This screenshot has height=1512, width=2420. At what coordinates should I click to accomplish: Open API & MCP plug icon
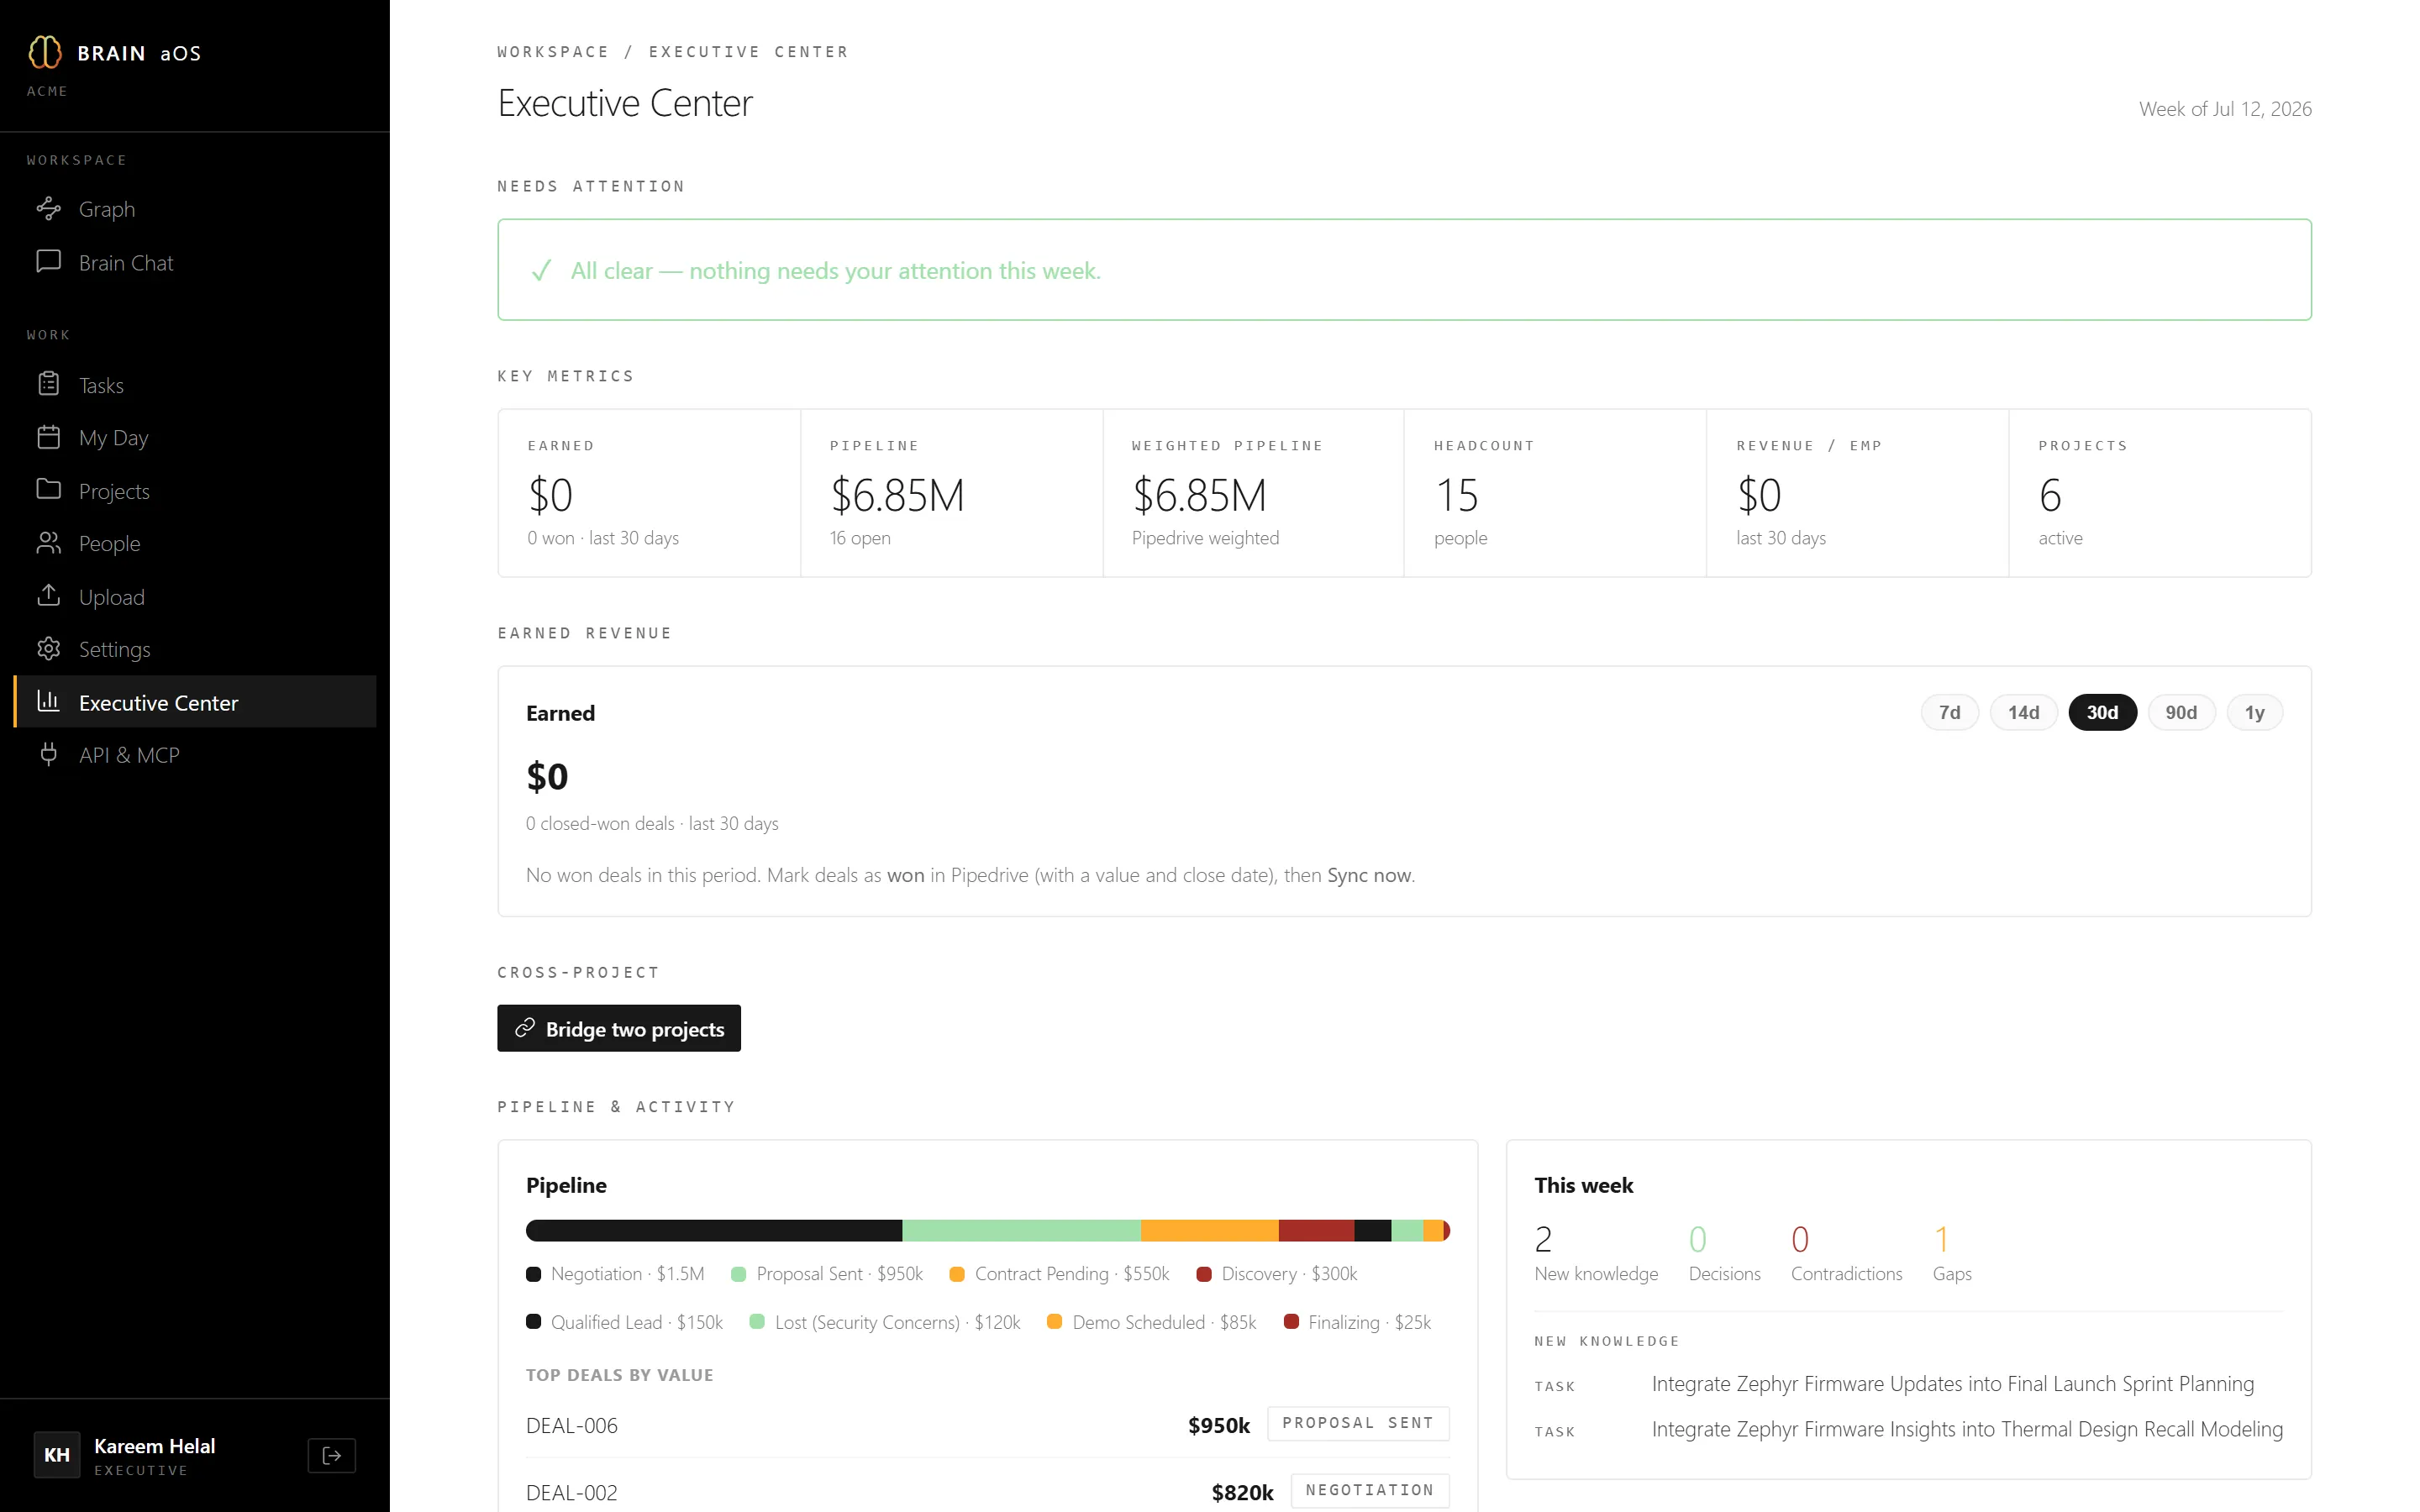48,755
